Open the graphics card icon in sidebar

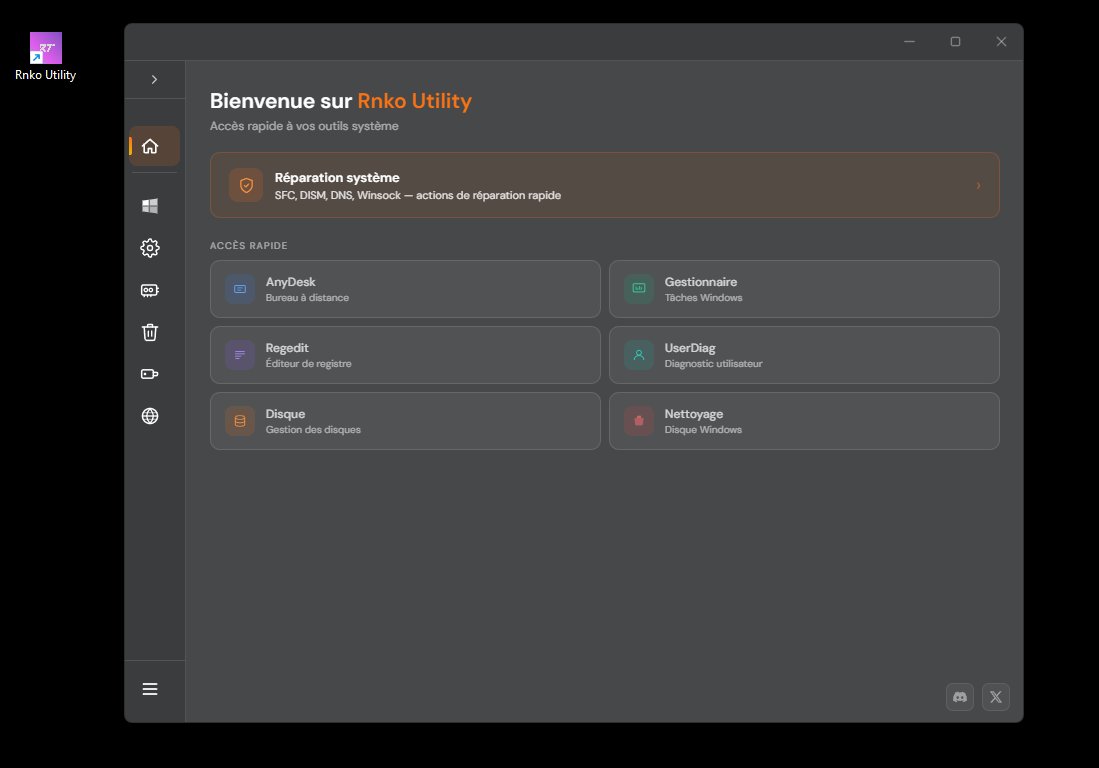[150, 290]
